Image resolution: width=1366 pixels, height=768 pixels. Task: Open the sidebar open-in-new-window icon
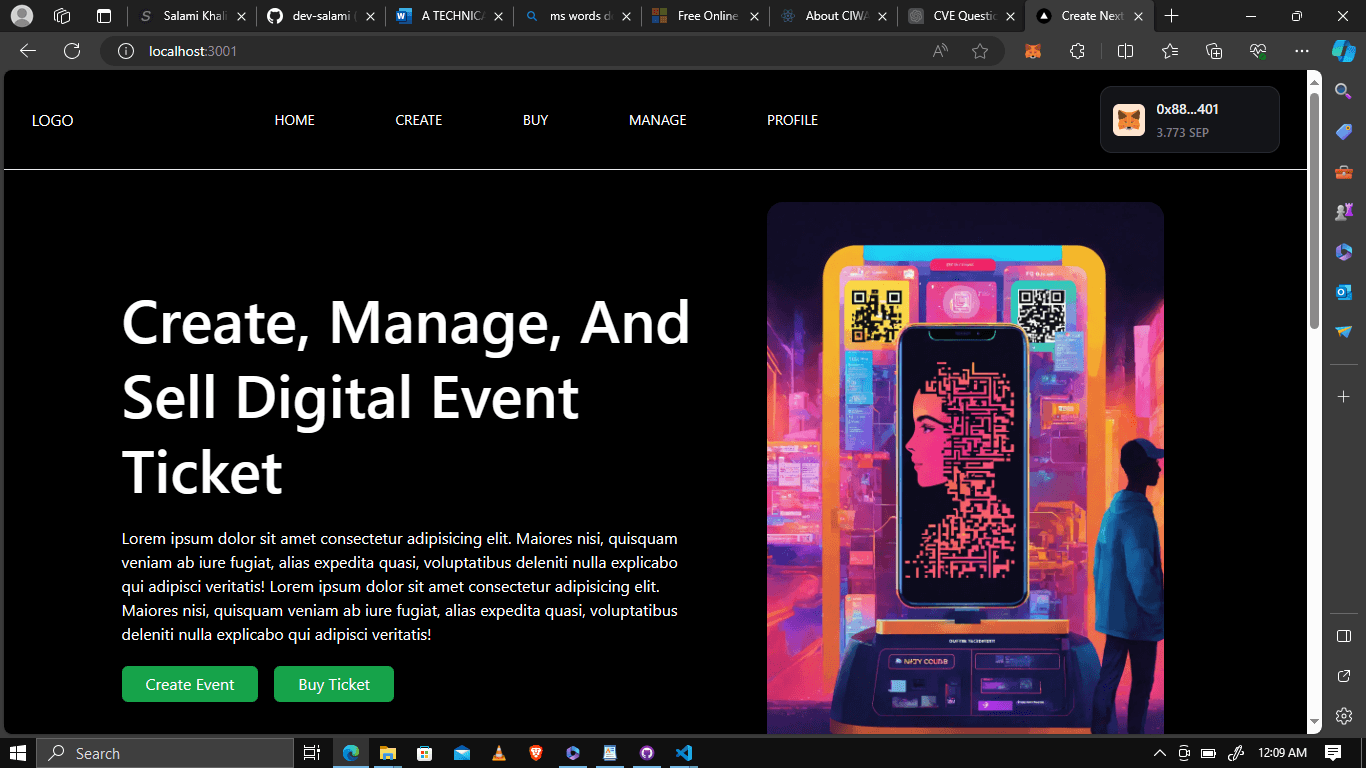coord(1344,676)
